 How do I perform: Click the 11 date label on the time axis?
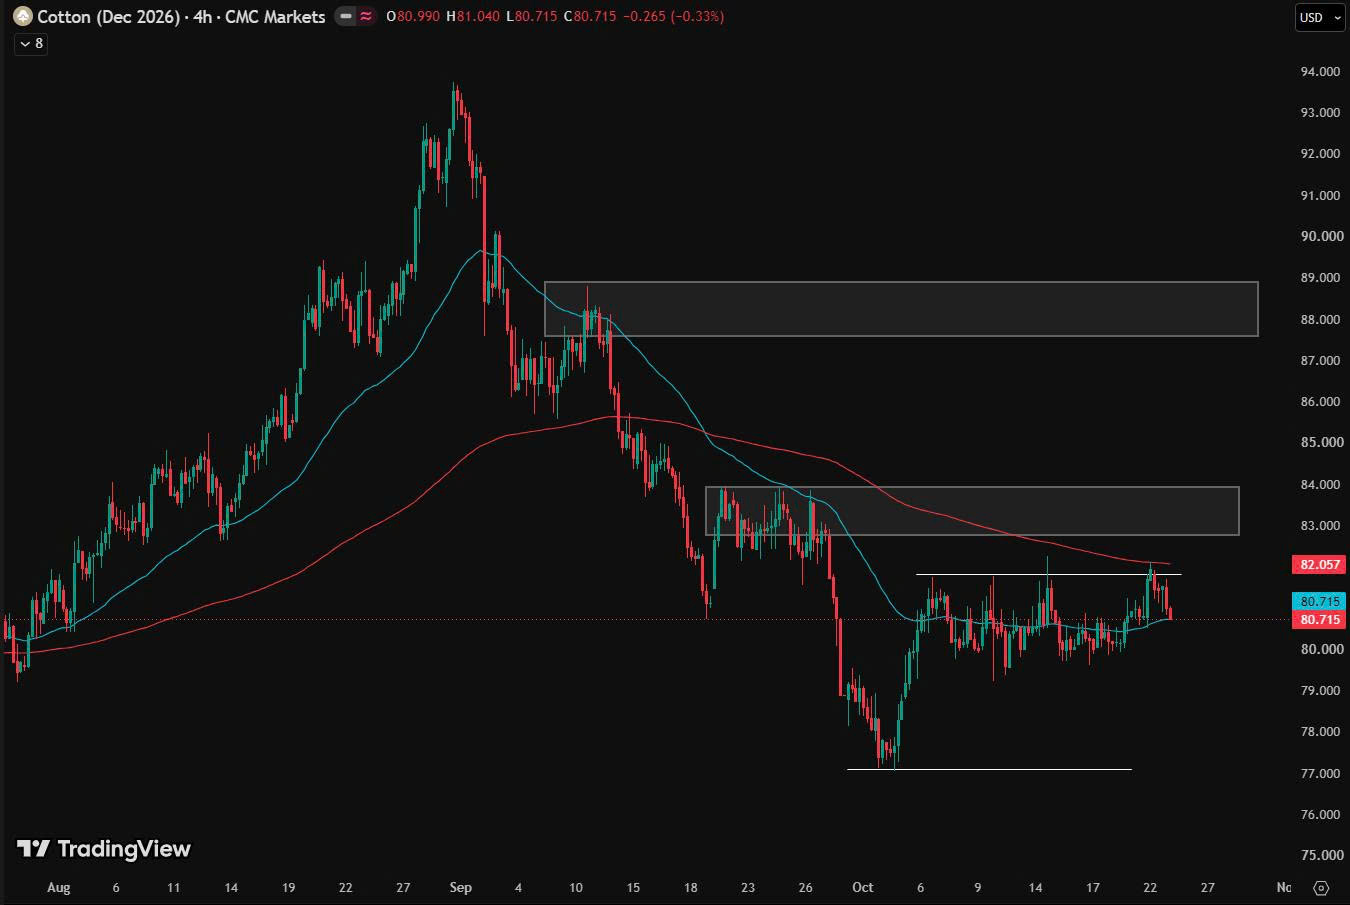[174, 887]
